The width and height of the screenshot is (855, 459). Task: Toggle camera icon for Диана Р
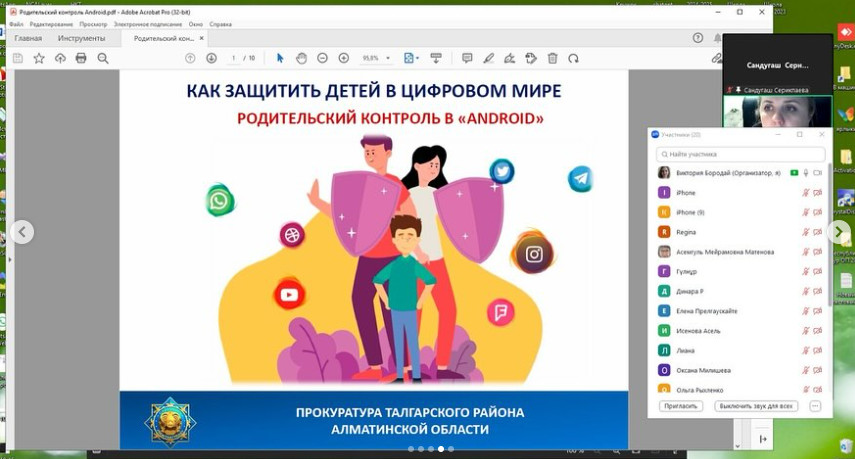tap(817, 291)
